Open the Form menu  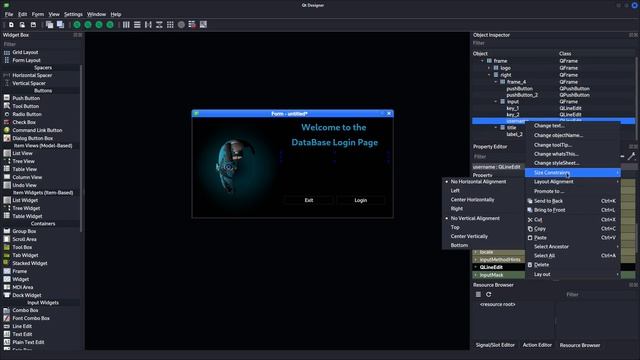click(38, 14)
